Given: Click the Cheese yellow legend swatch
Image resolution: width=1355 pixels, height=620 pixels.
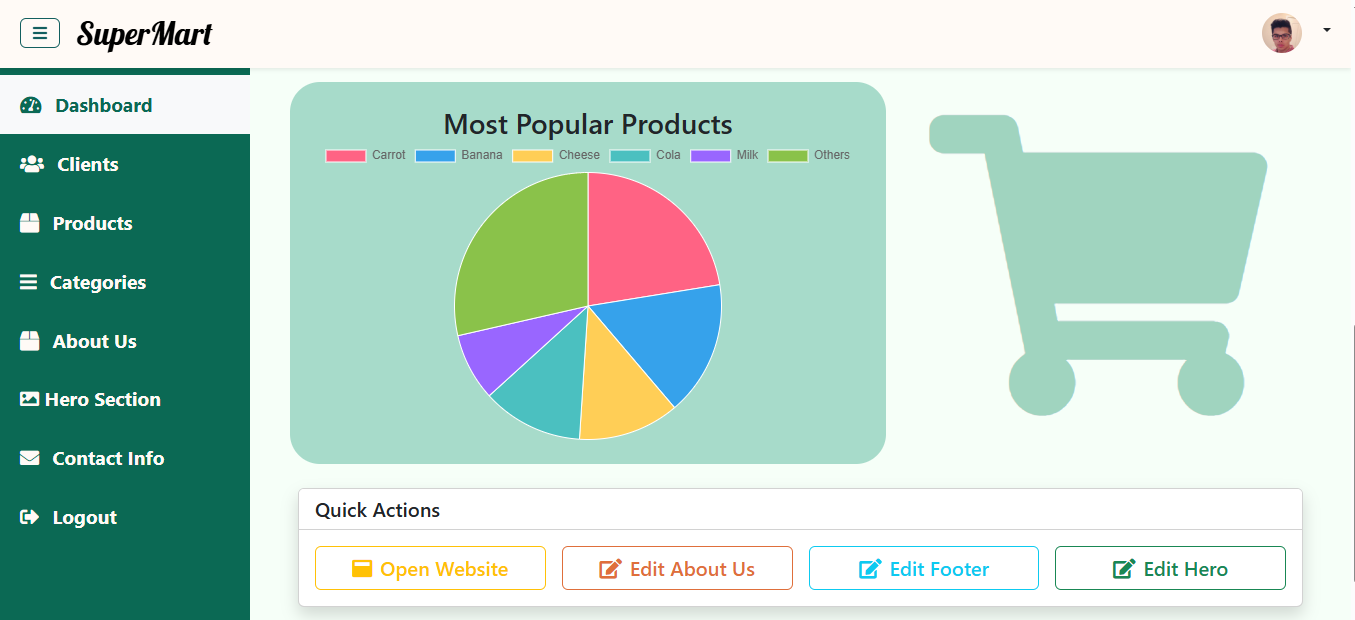Looking at the screenshot, I should pyautogui.click(x=532, y=155).
